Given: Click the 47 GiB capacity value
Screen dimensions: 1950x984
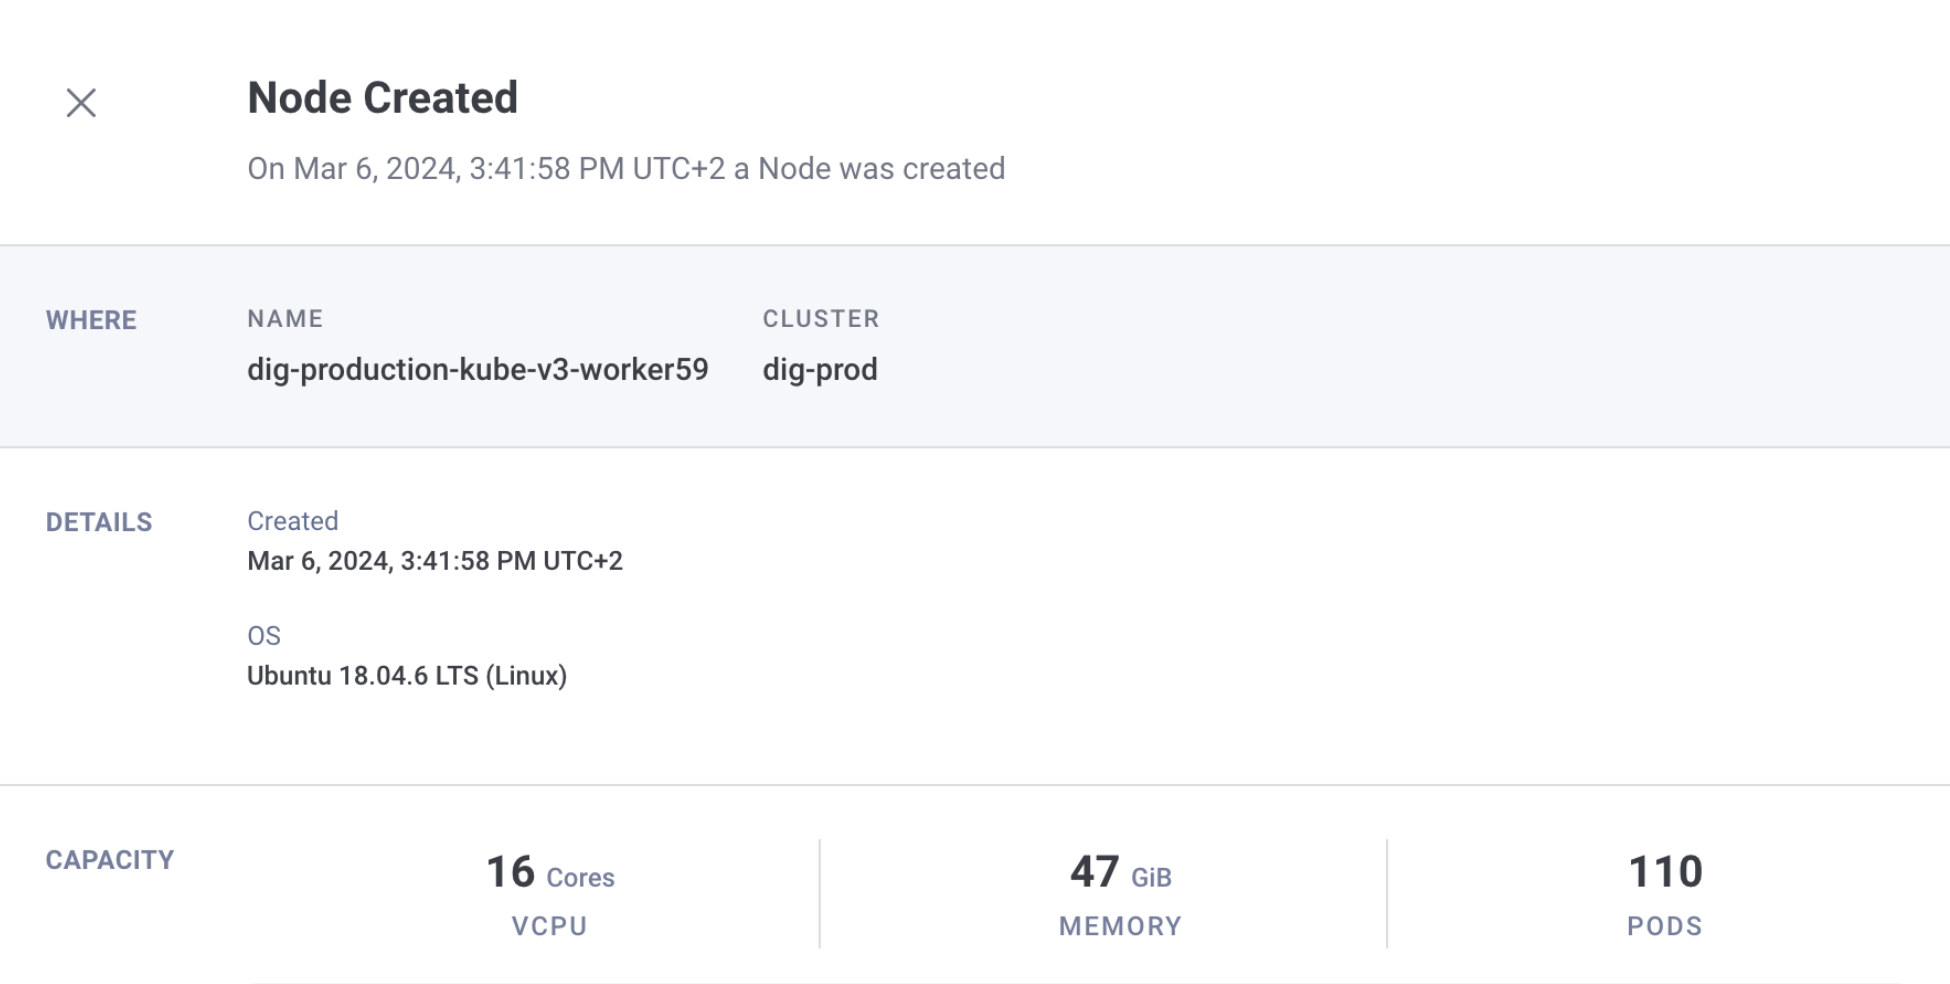Looking at the screenshot, I should (x=1120, y=873).
